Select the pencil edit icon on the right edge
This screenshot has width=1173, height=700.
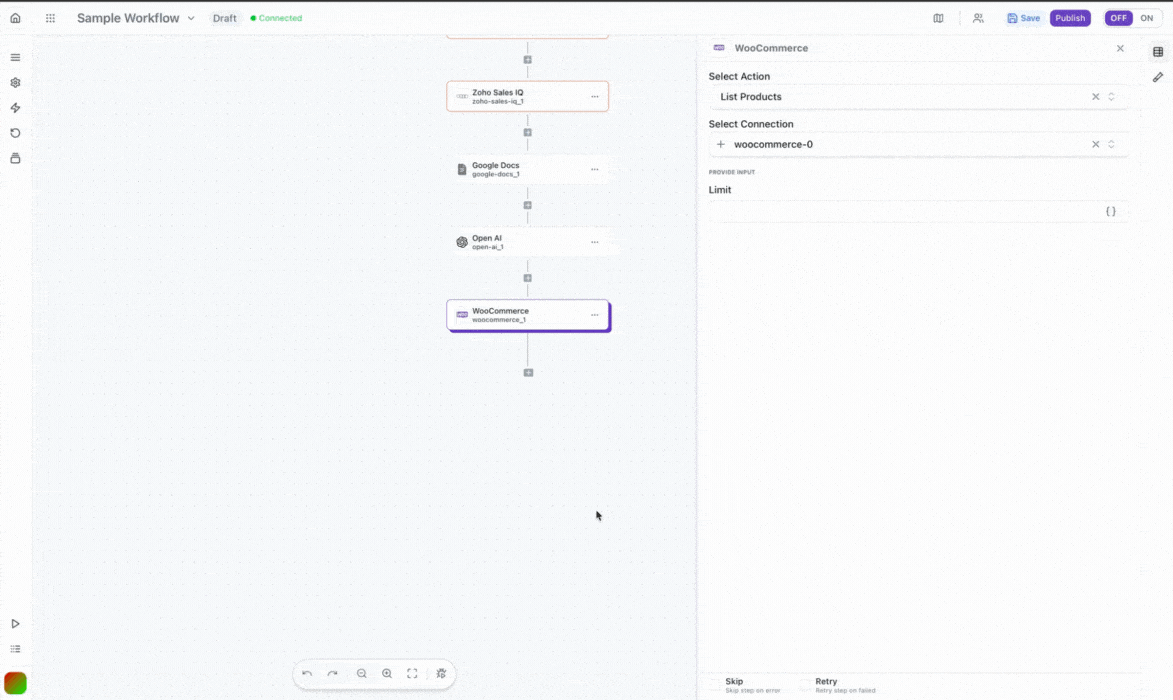(1158, 77)
